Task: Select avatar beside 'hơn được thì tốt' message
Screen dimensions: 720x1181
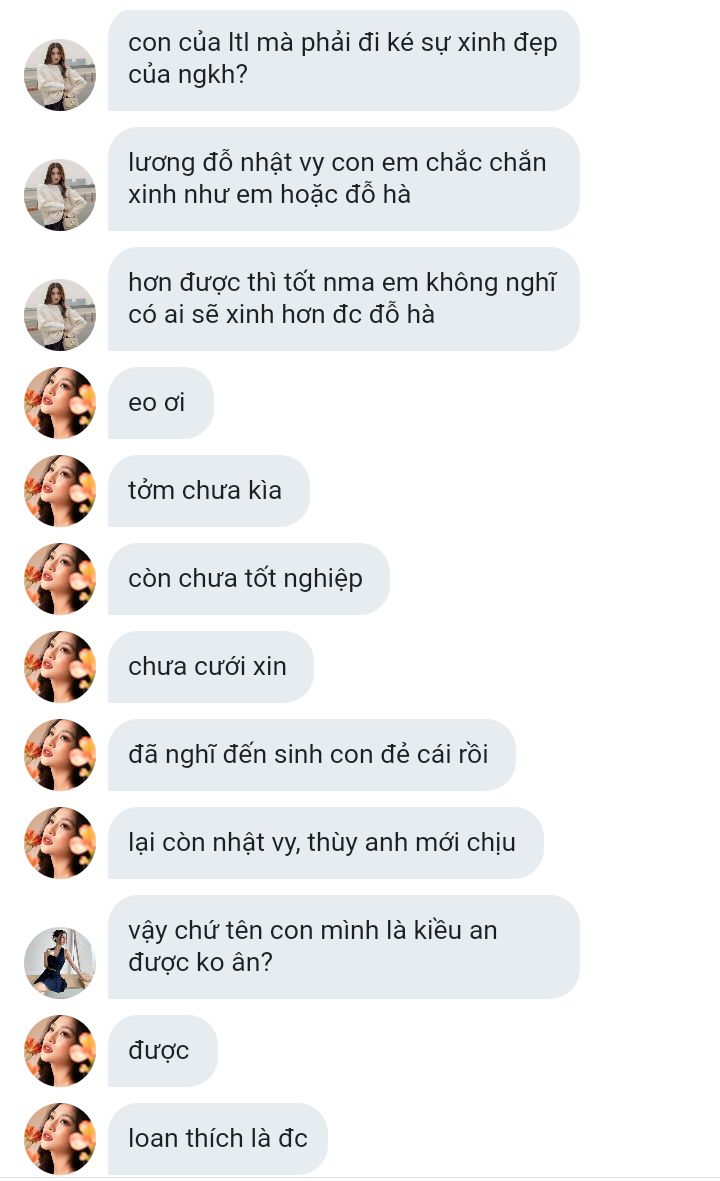Action: pos(60,314)
